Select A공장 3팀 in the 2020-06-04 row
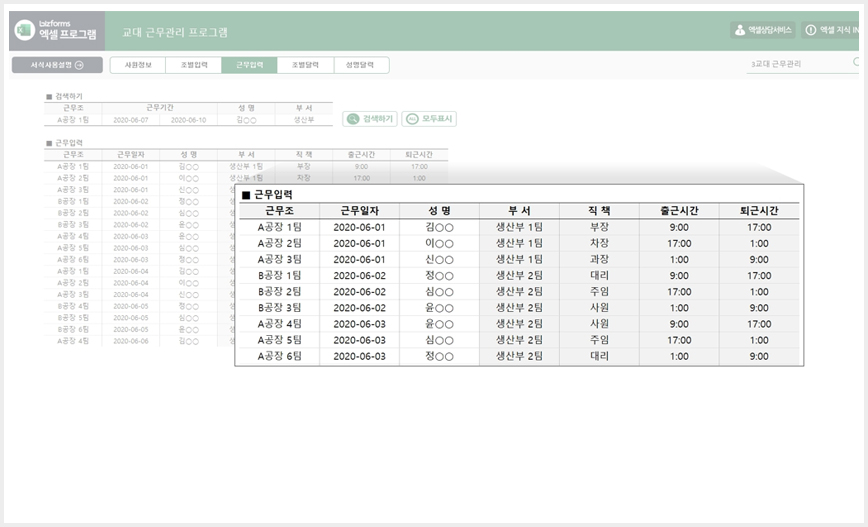 73,294
